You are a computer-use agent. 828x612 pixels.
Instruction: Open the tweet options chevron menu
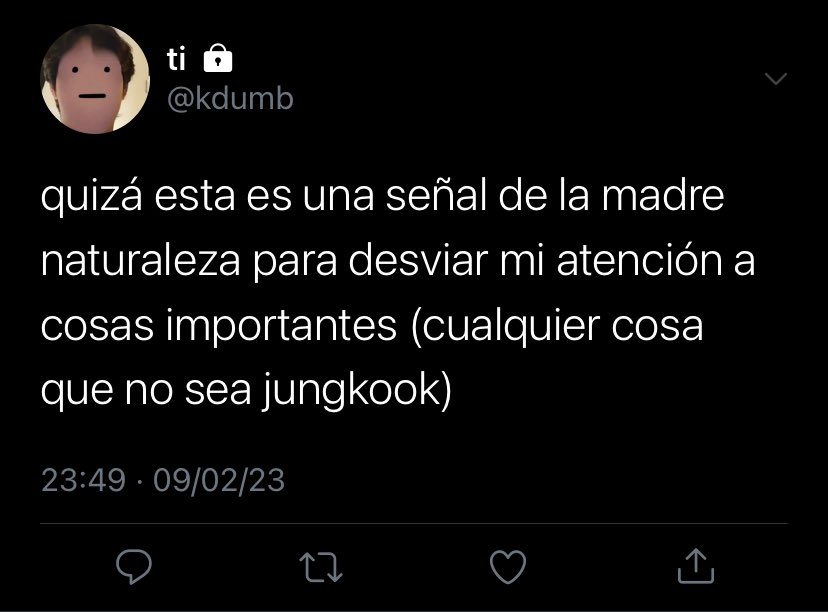coord(776,79)
